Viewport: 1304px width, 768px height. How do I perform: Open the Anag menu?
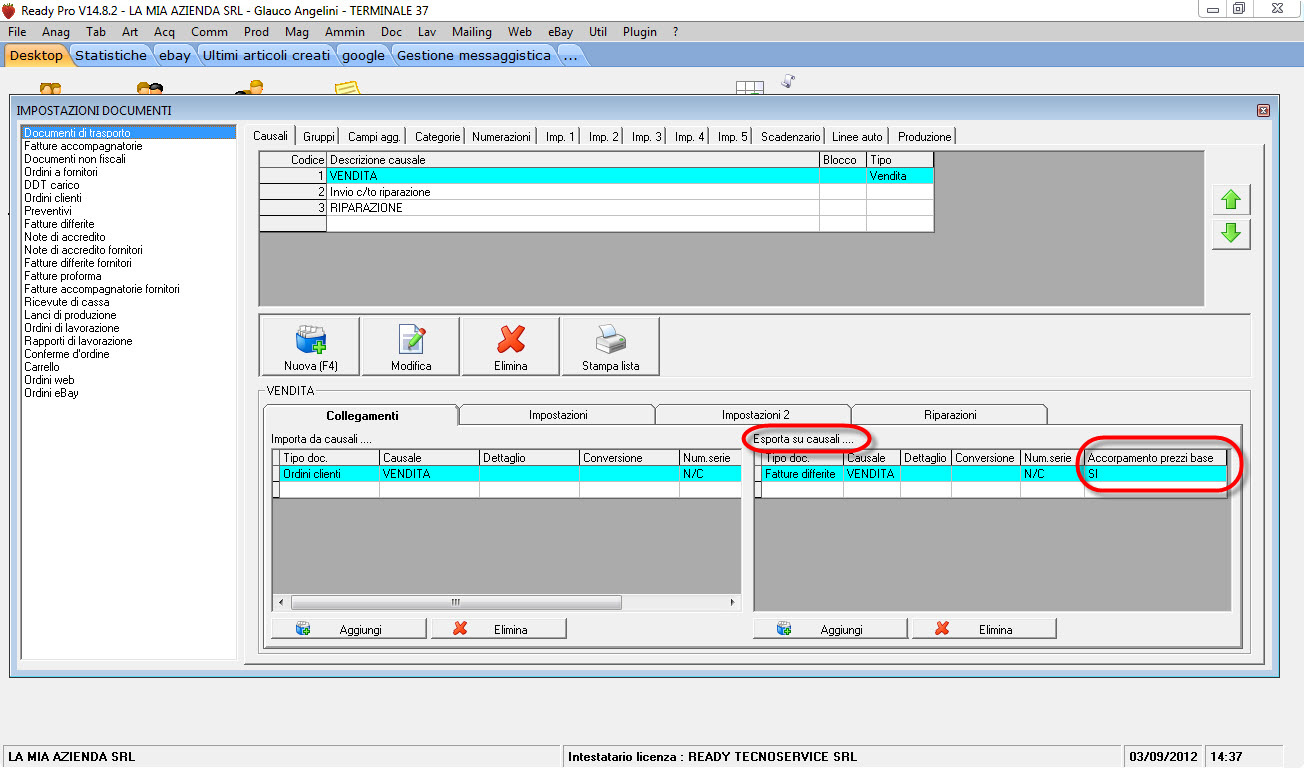click(x=56, y=32)
